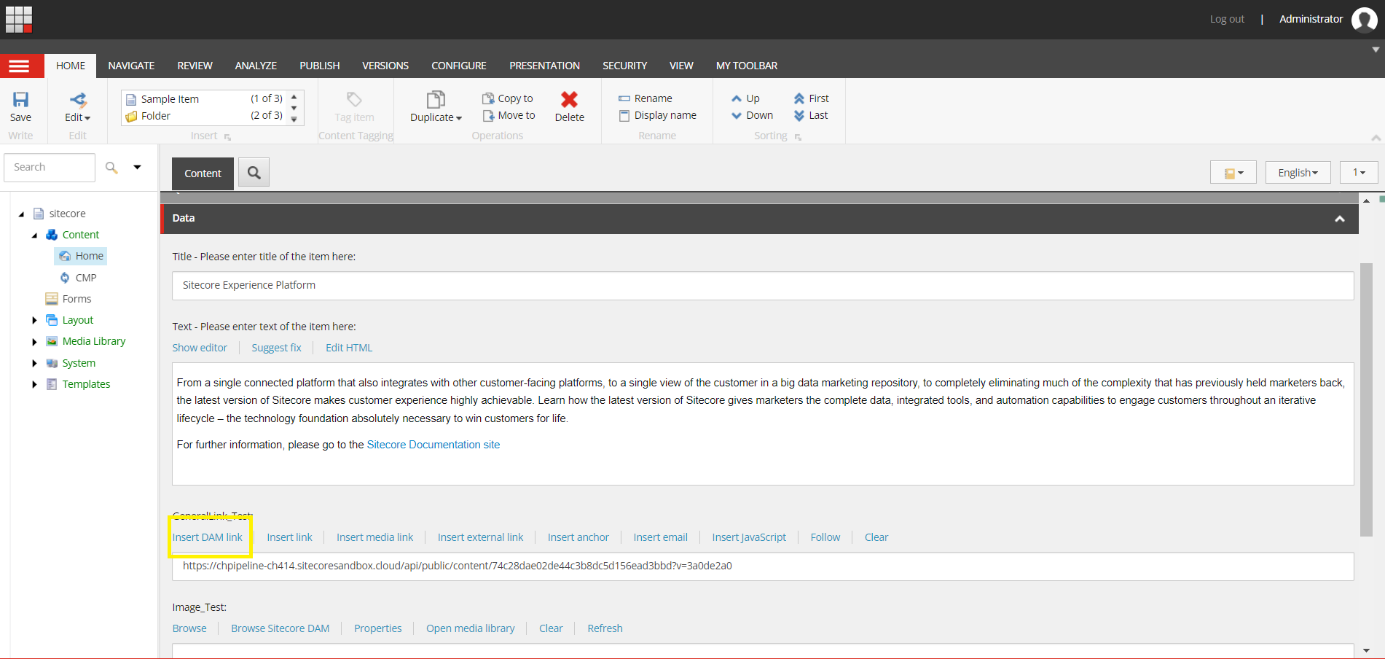Rename the item
Viewport: 1385px width, 659px height.
click(x=645, y=98)
